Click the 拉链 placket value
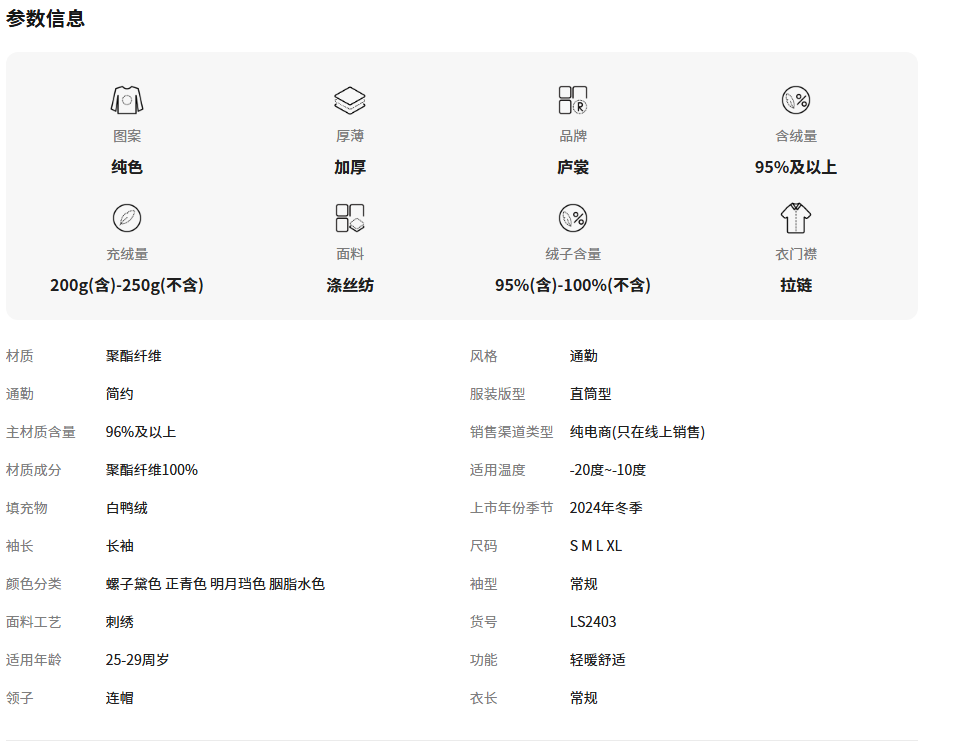The height and width of the screenshot is (743, 962). point(796,285)
